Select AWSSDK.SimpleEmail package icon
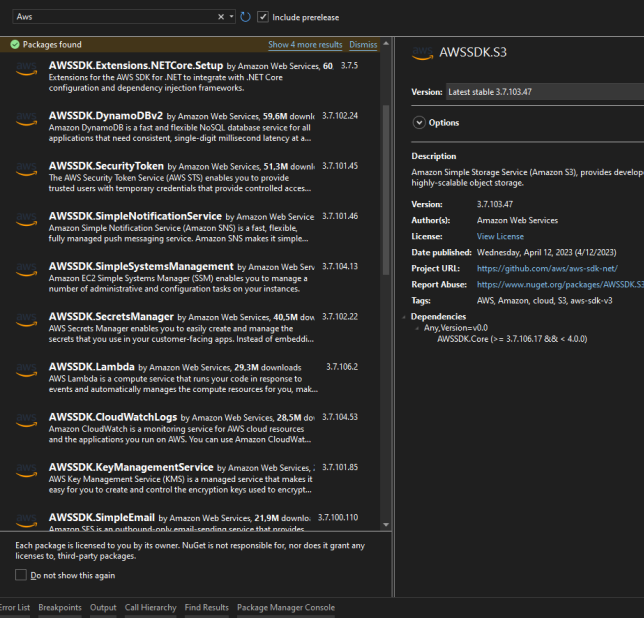The image size is (644, 618). pyautogui.click(x=26, y=521)
